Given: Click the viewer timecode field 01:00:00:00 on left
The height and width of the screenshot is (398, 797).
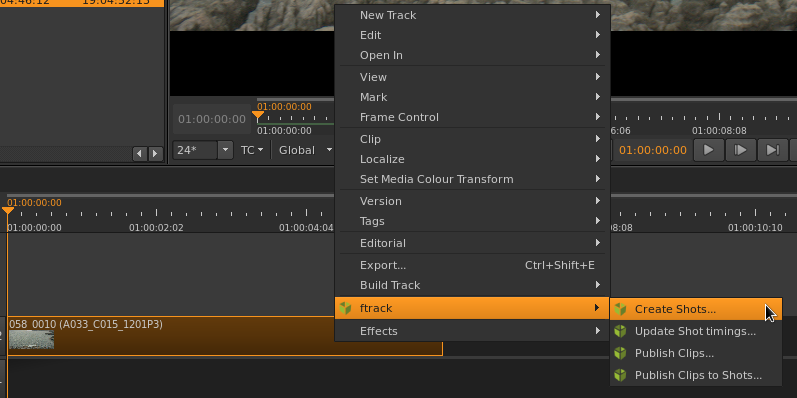Looking at the screenshot, I should pos(212,119).
